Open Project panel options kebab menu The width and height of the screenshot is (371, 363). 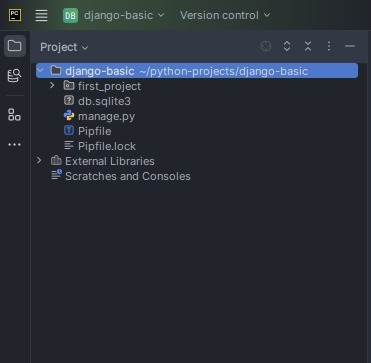[329, 46]
